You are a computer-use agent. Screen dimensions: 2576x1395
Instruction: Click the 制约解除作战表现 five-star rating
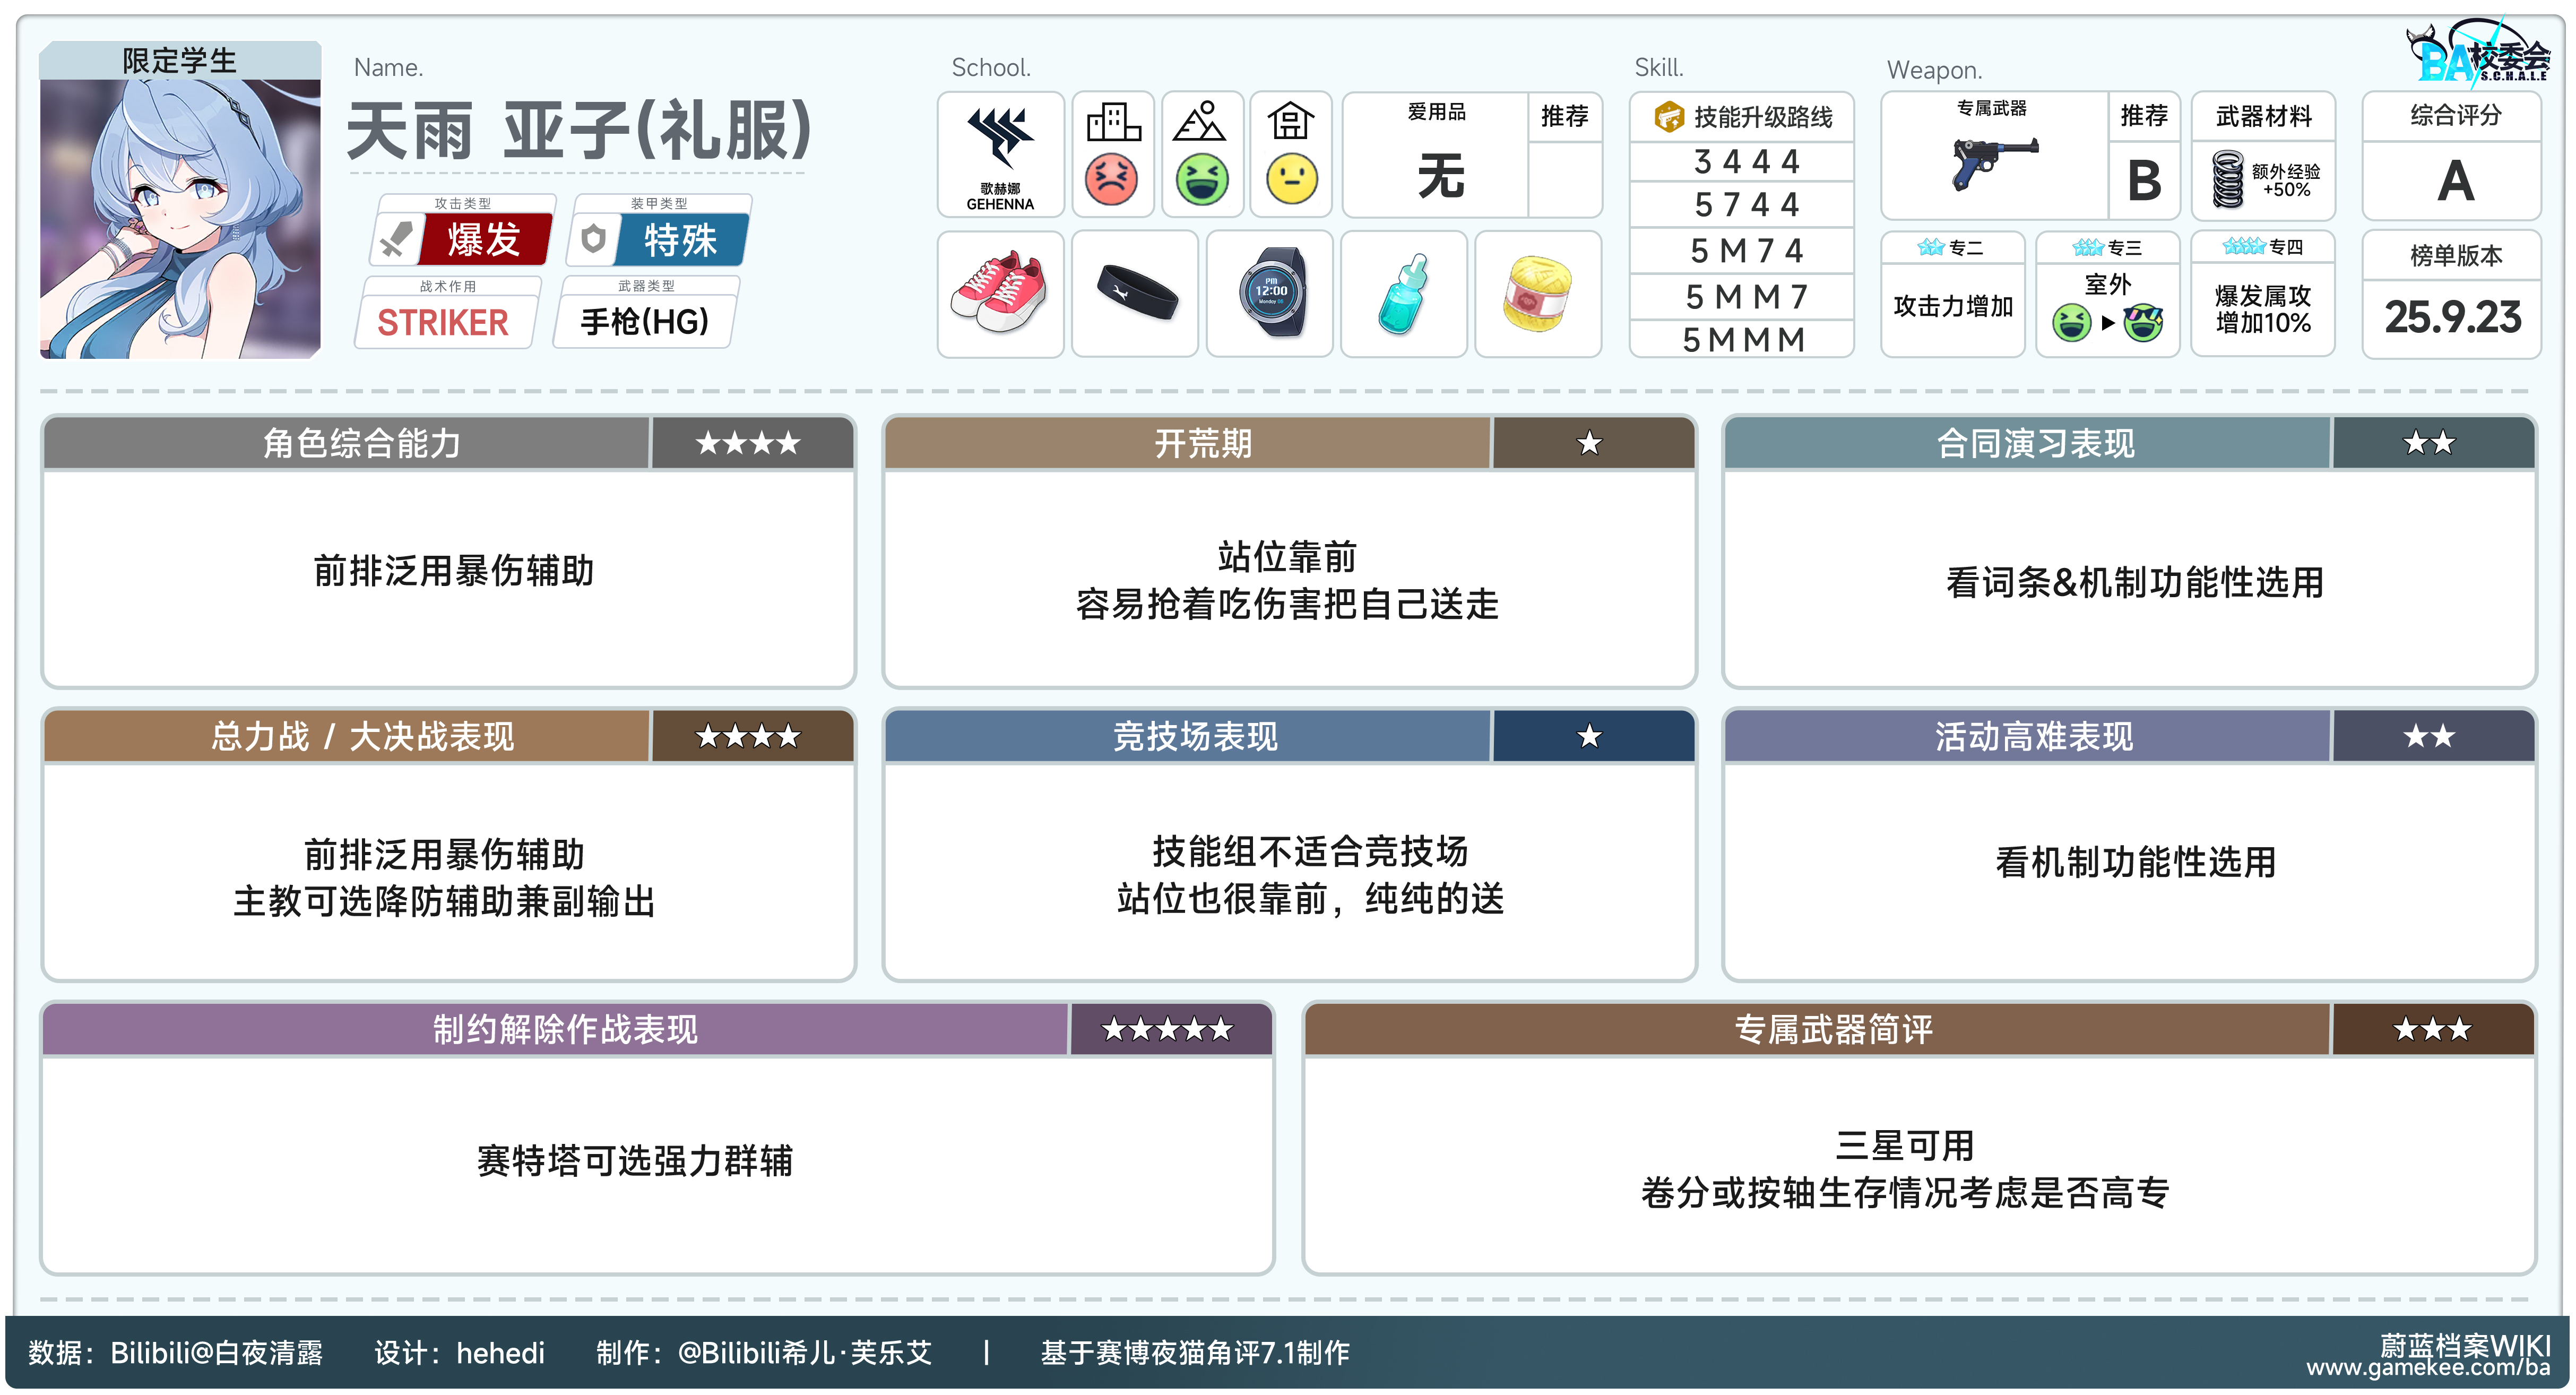[x=1168, y=1029]
